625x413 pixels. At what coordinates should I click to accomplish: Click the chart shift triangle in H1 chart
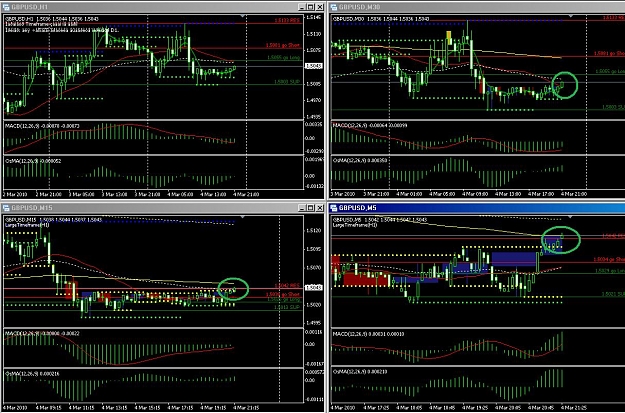(x=242, y=16)
